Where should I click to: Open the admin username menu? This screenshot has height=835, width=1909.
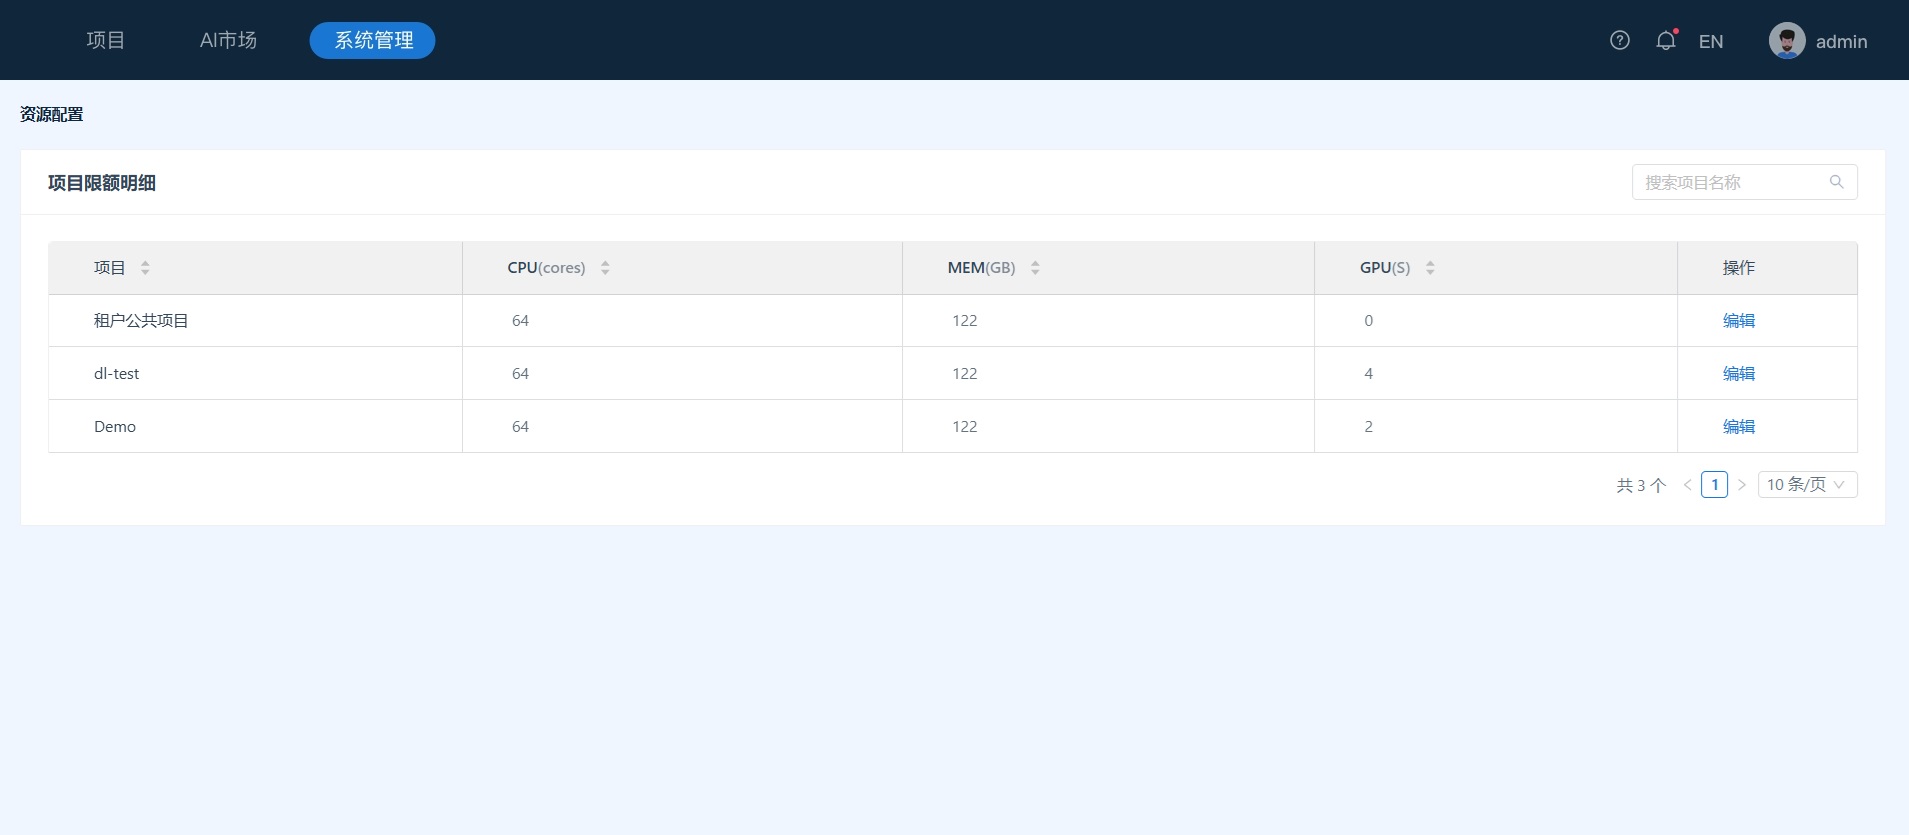tap(1841, 41)
